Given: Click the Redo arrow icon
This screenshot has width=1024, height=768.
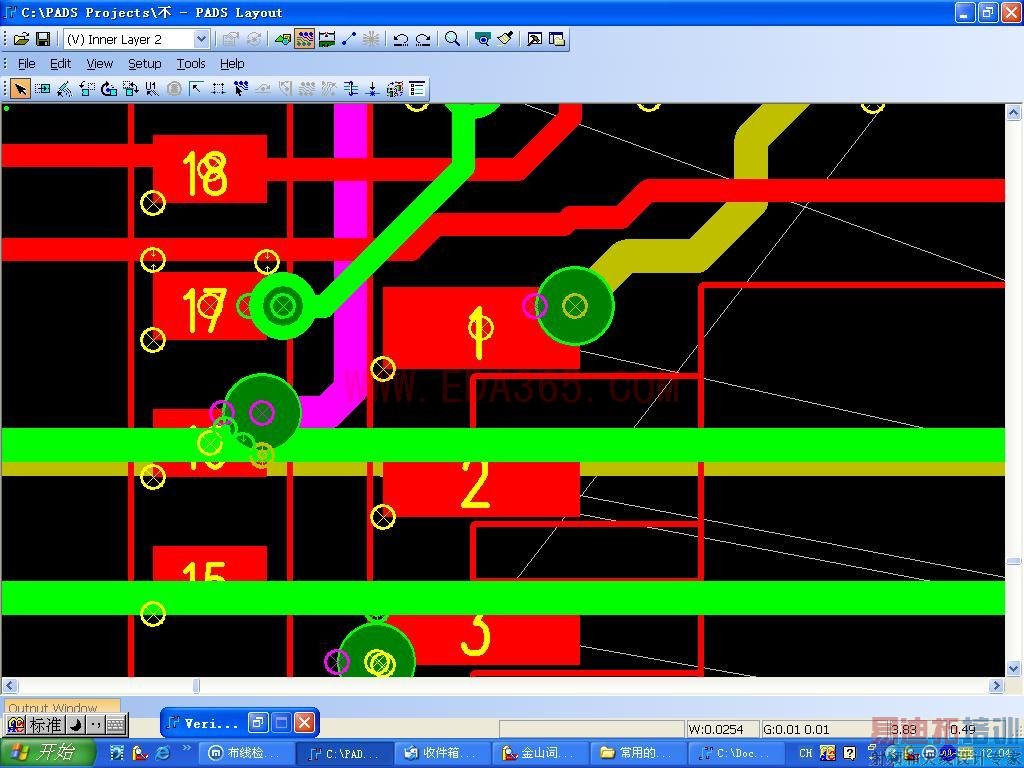Looking at the screenshot, I should 423,39.
